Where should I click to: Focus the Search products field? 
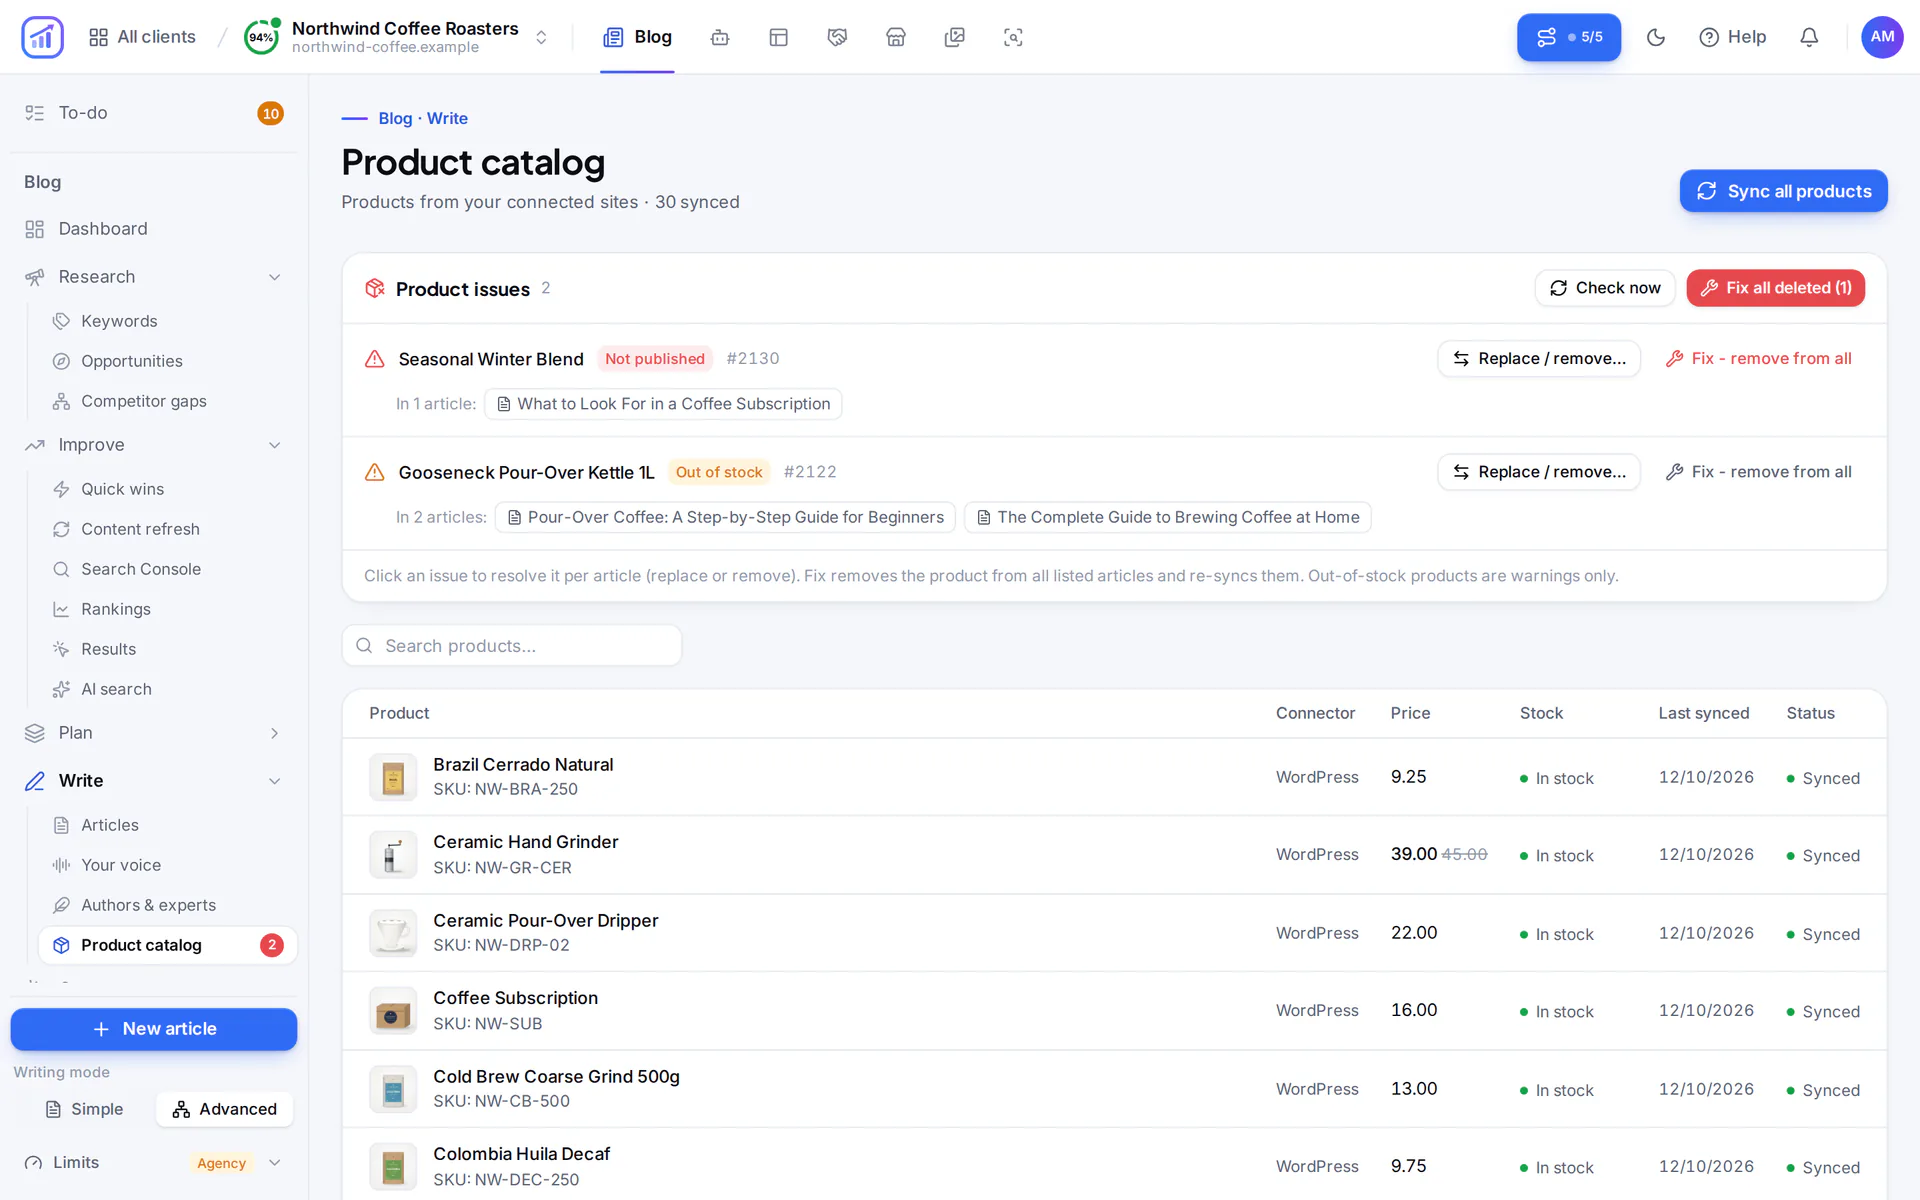(x=512, y=646)
